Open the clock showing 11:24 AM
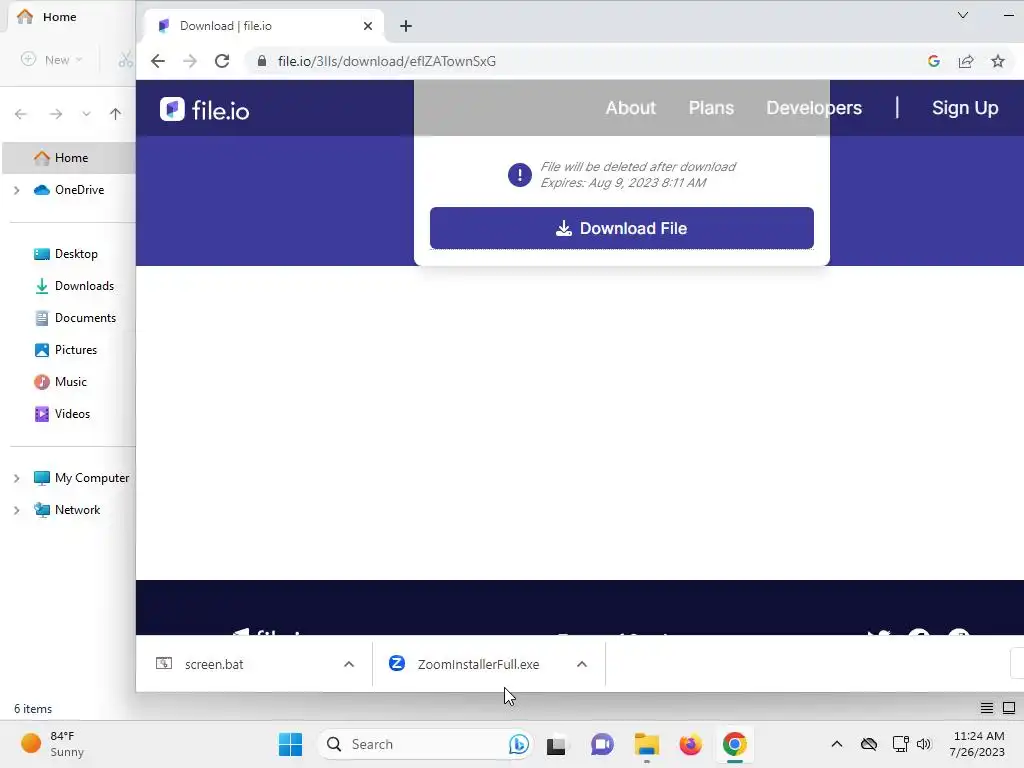Screen dimensions: 1024x768 tap(978, 744)
